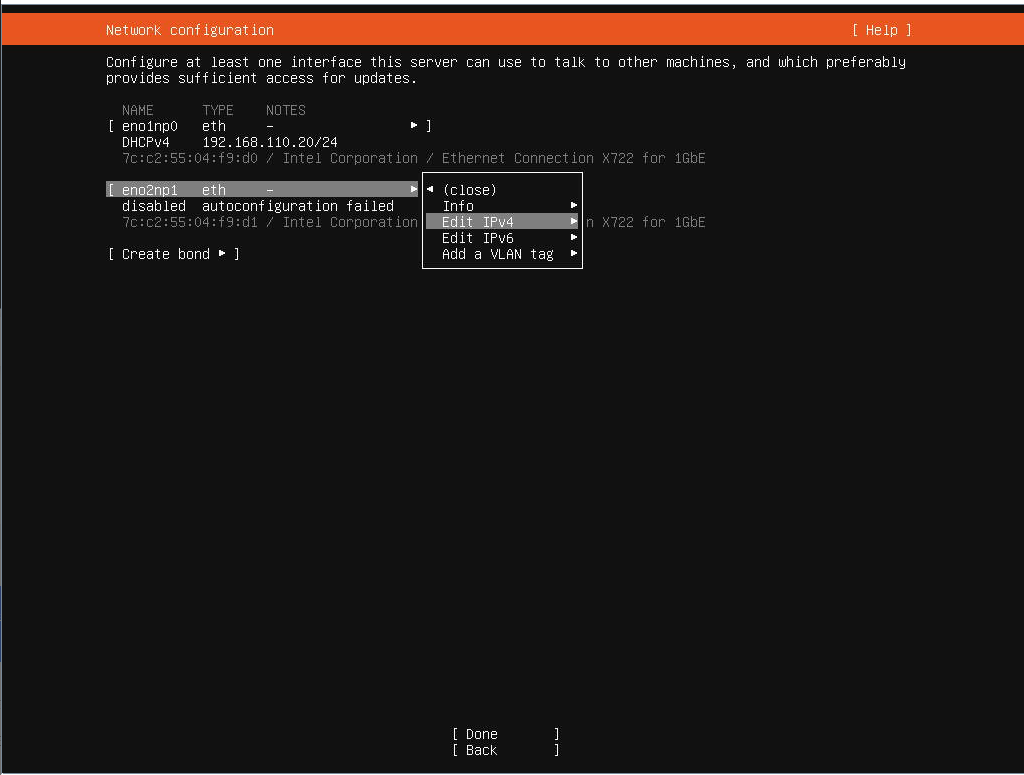Open the Create bond option

[166, 254]
